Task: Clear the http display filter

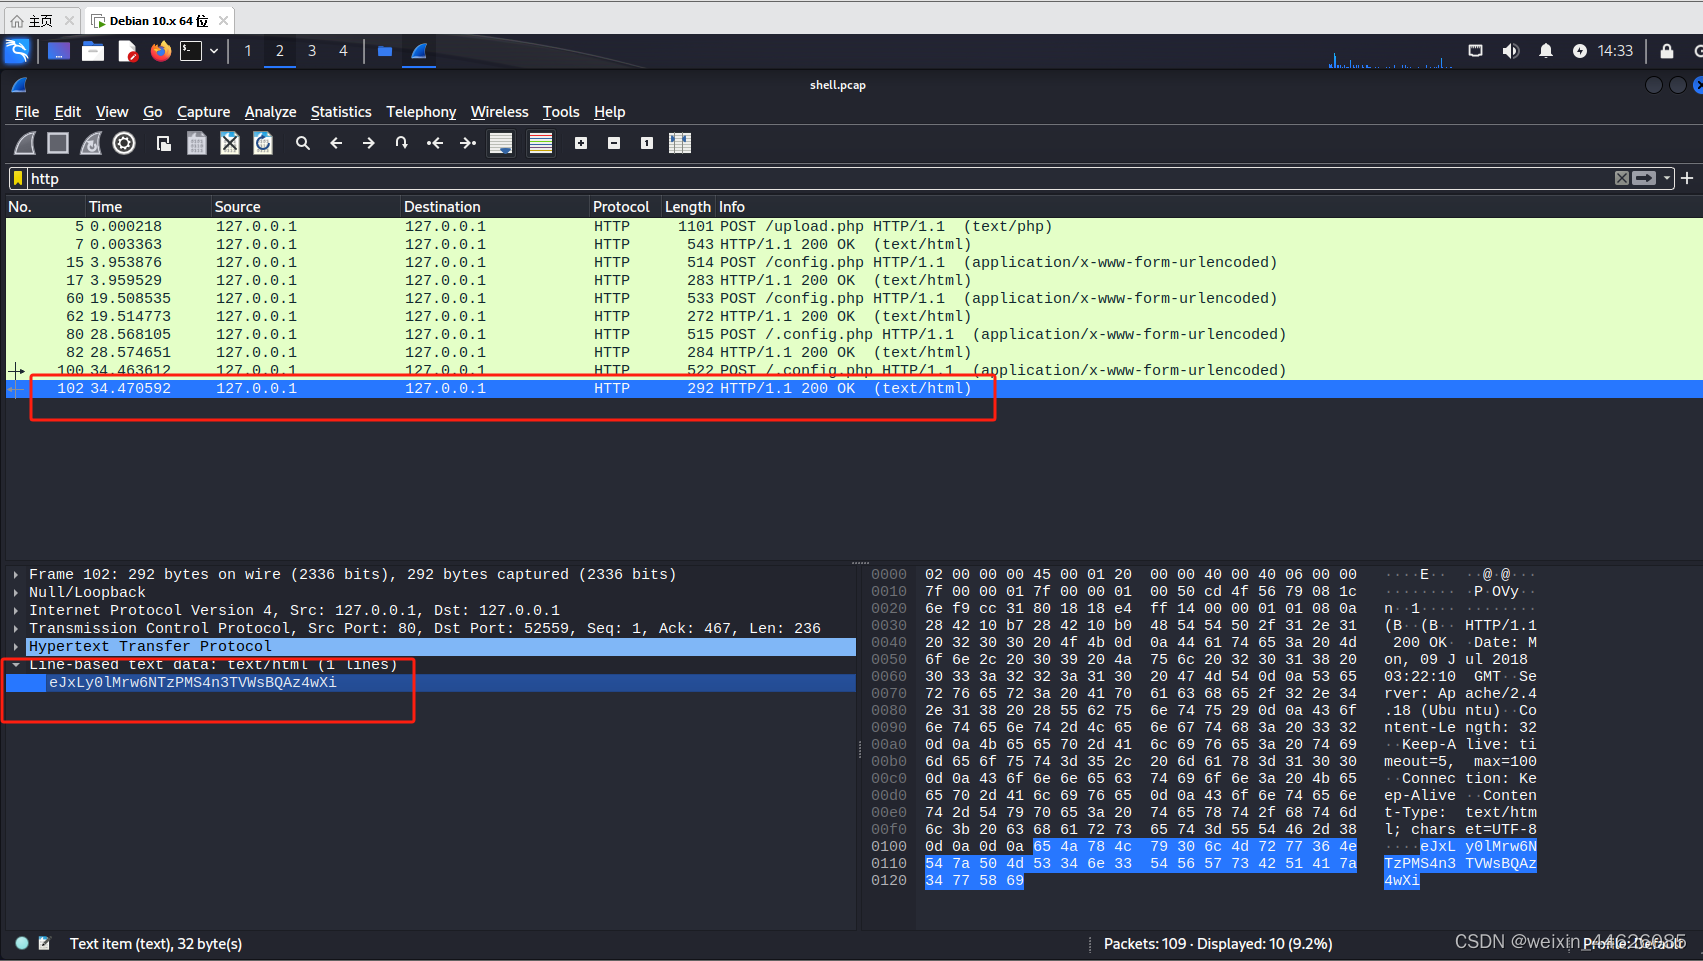Action: pyautogui.click(x=1622, y=178)
